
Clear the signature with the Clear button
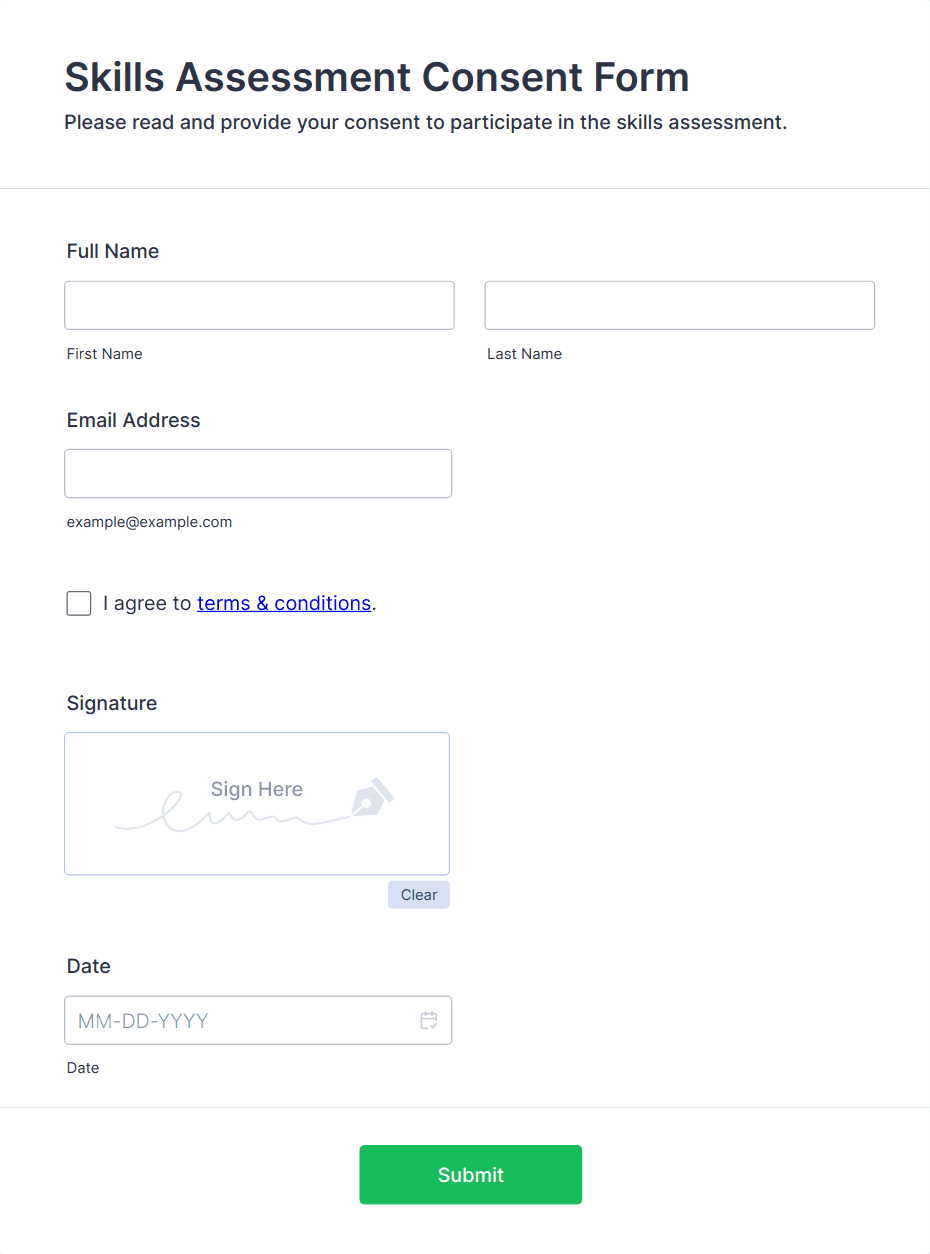[419, 895]
